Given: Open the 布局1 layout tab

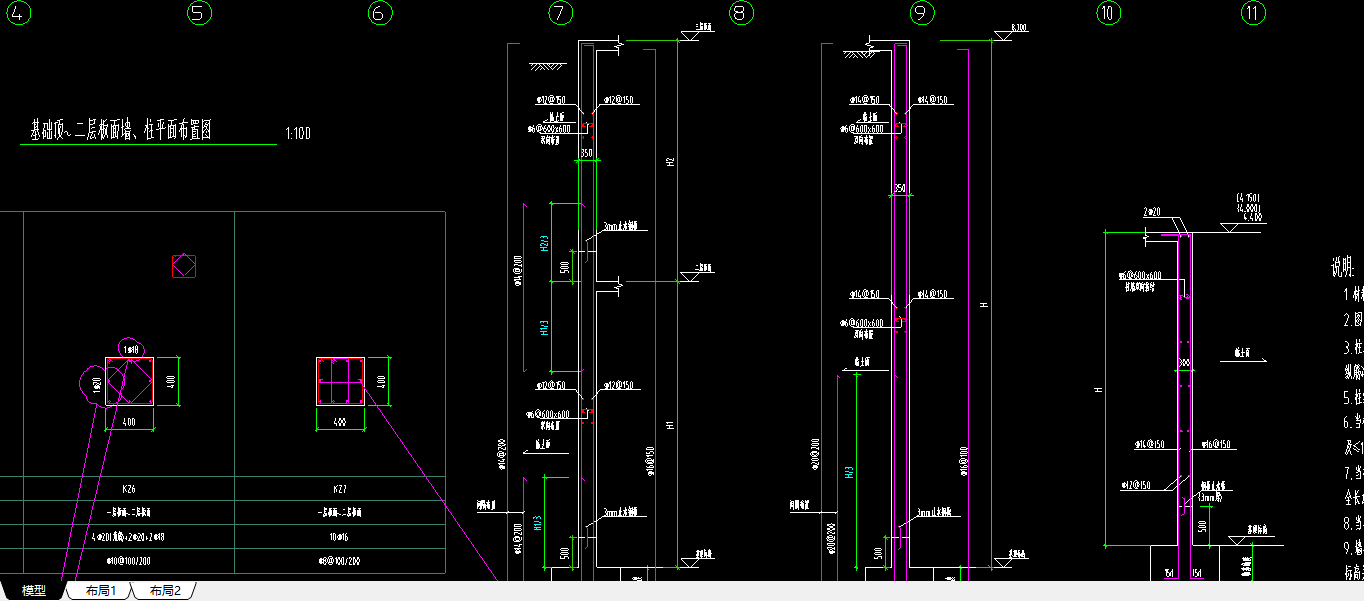Looking at the screenshot, I should coord(101,591).
